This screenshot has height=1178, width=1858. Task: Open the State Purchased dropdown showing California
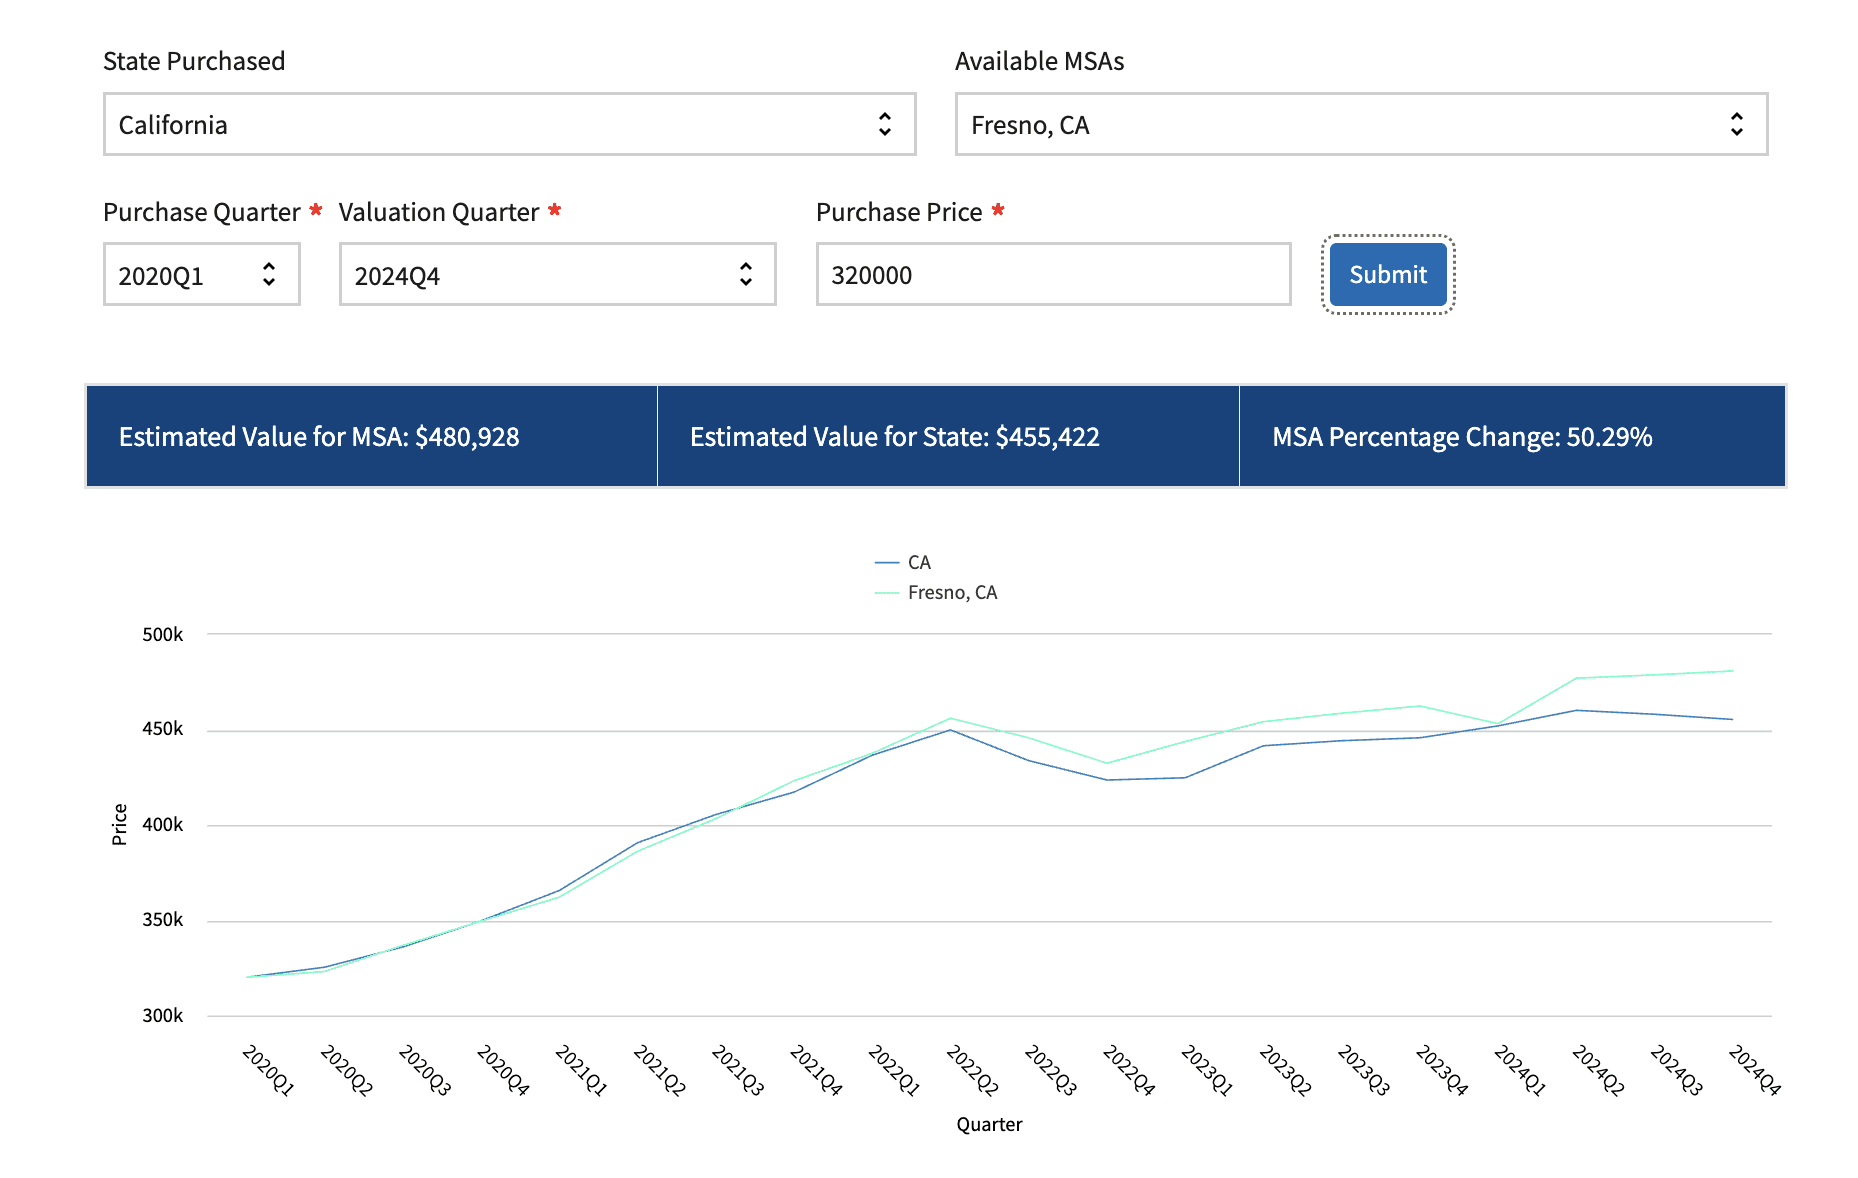[508, 125]
